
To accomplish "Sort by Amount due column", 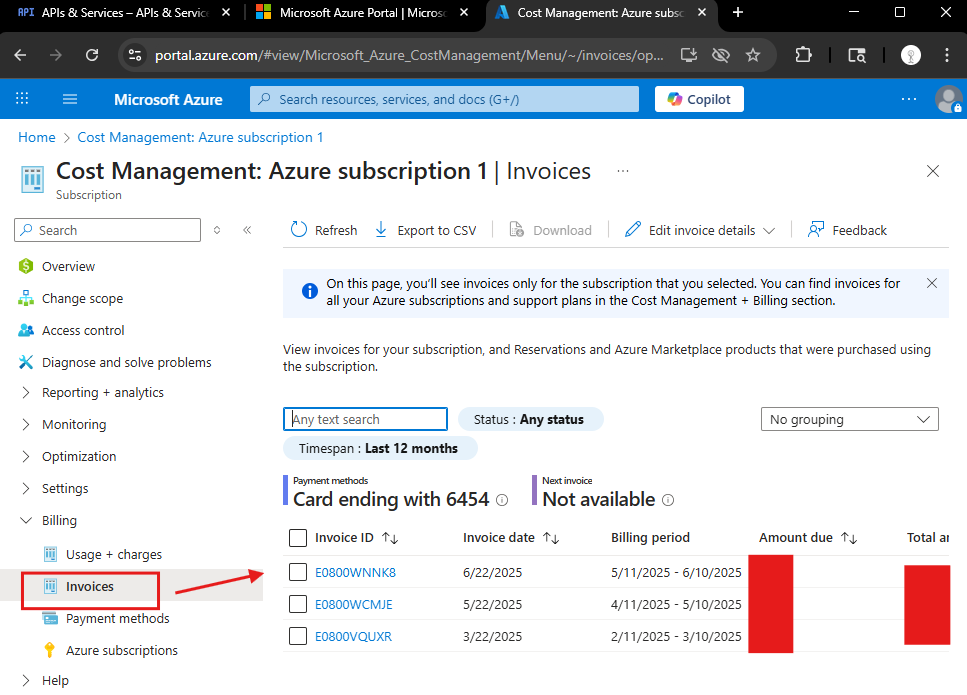I will click(808, 538).
